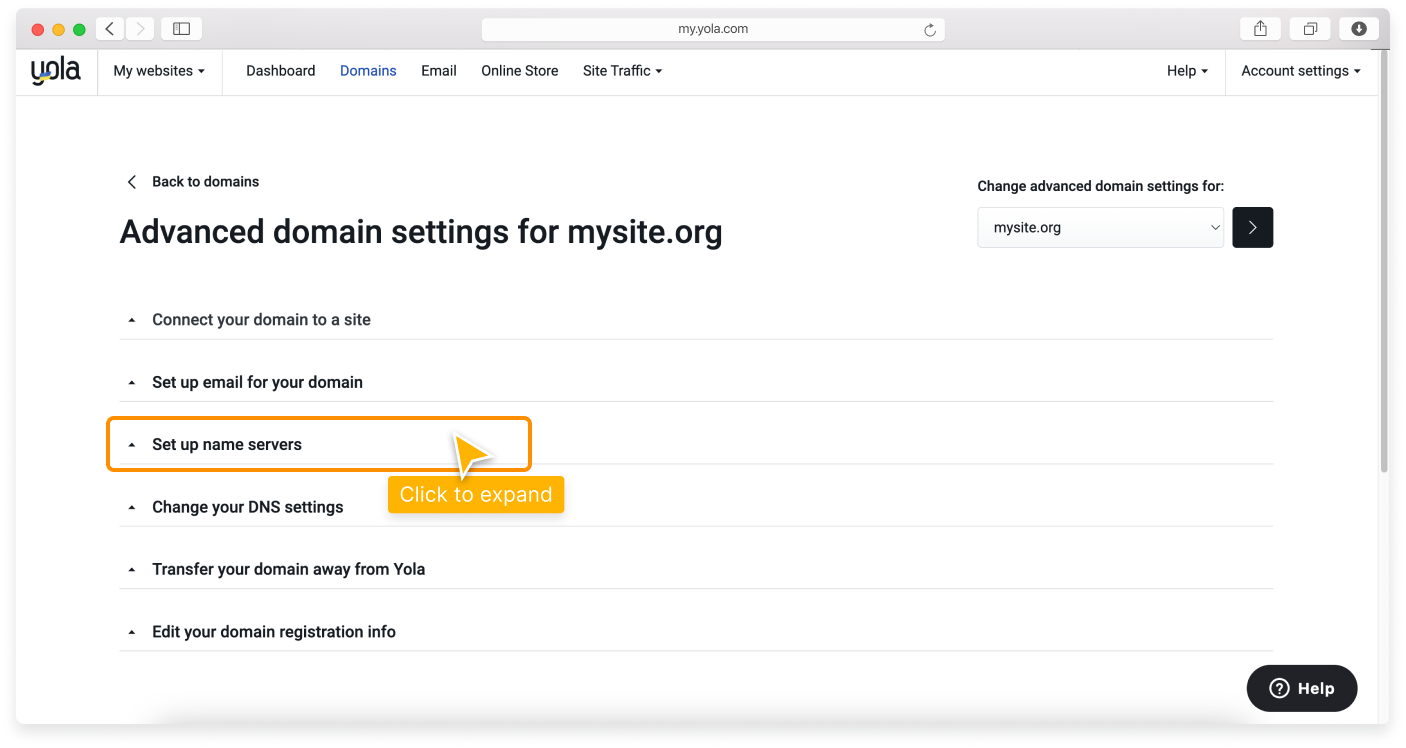Click the dark arrow button beside domain selector
1406x748 pixels.
tap(1252, 228)
